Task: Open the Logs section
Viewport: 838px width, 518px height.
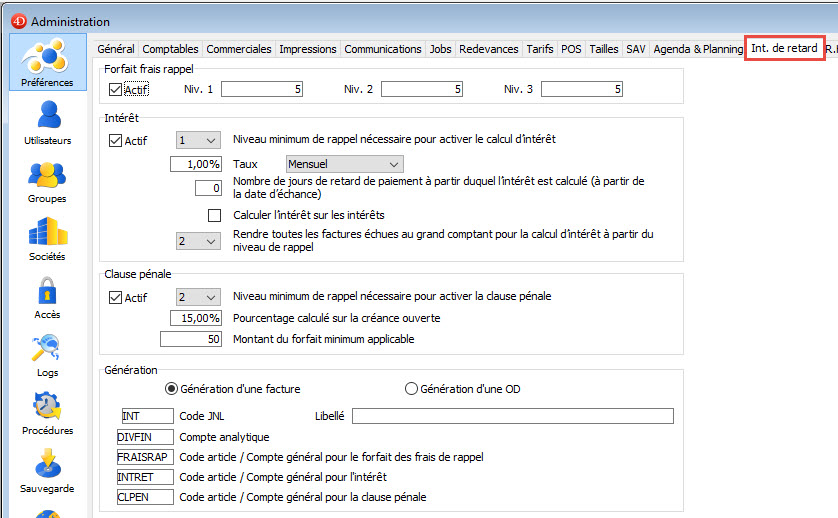Action: pyautogui.click(x=47, y=355)
